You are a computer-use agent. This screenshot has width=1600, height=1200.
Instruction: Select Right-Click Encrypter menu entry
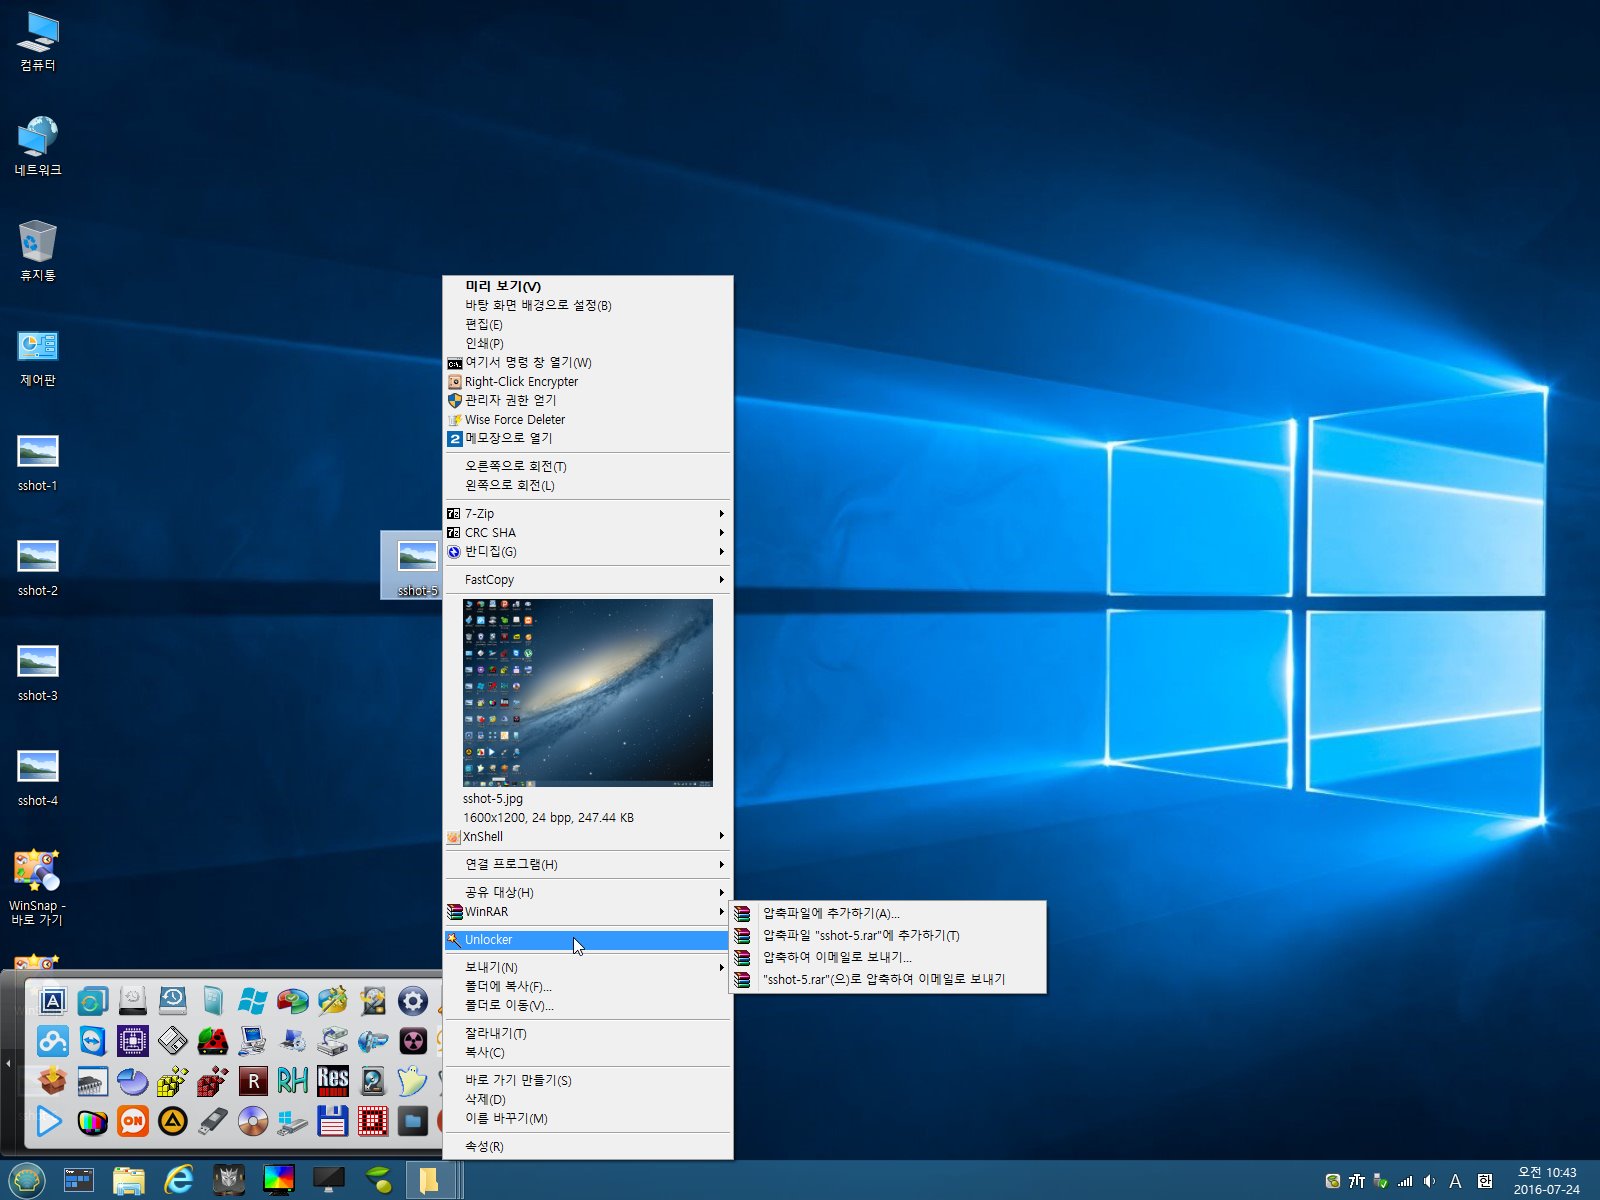(587, 381)
